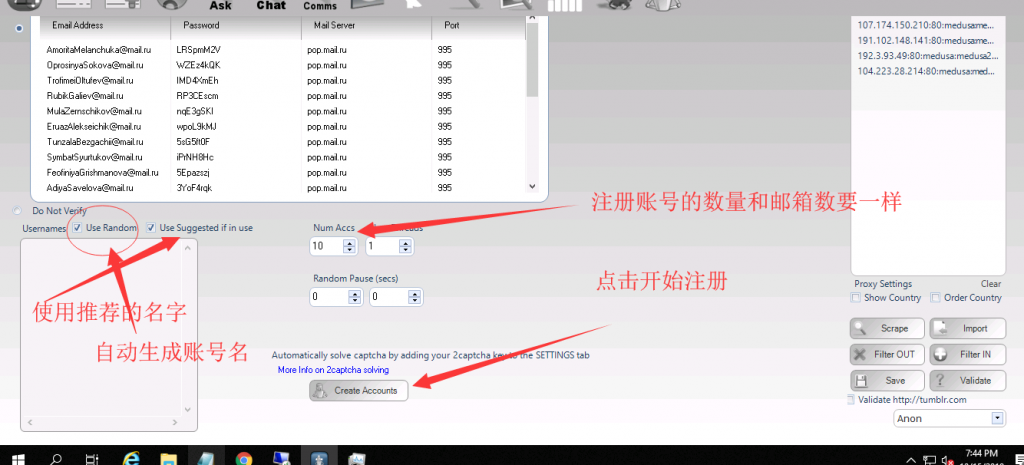This screenshot has height=465, width=1024.
Task: Increase the threads value showing 1
Action: coord(406,243)
